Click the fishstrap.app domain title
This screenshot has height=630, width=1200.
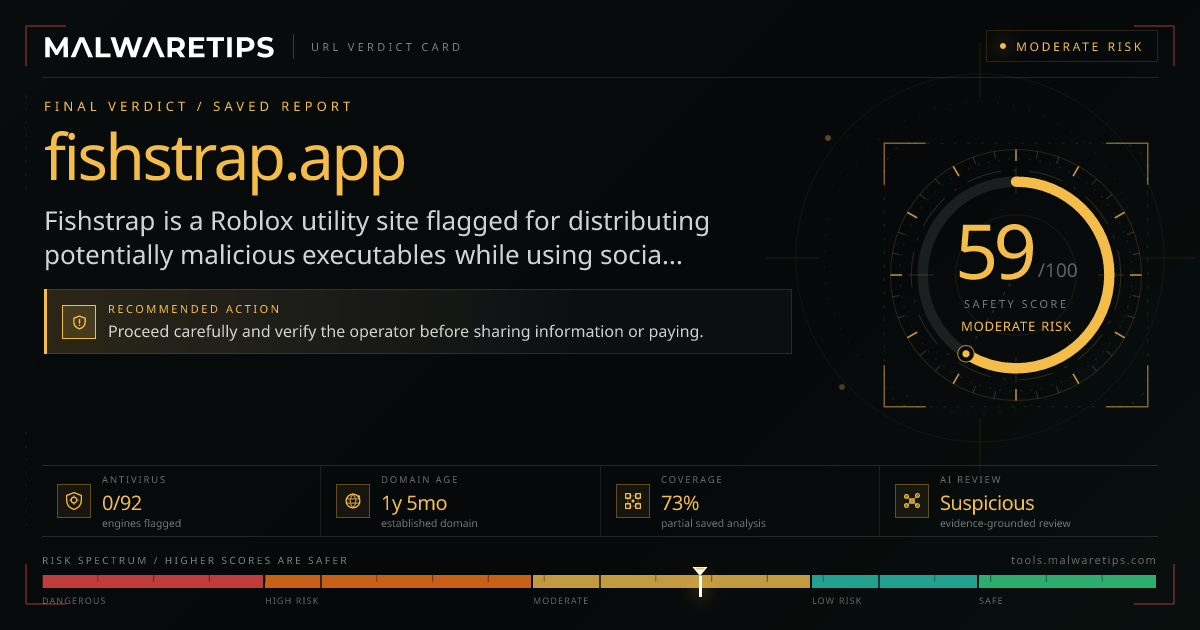tap(225, 159)
